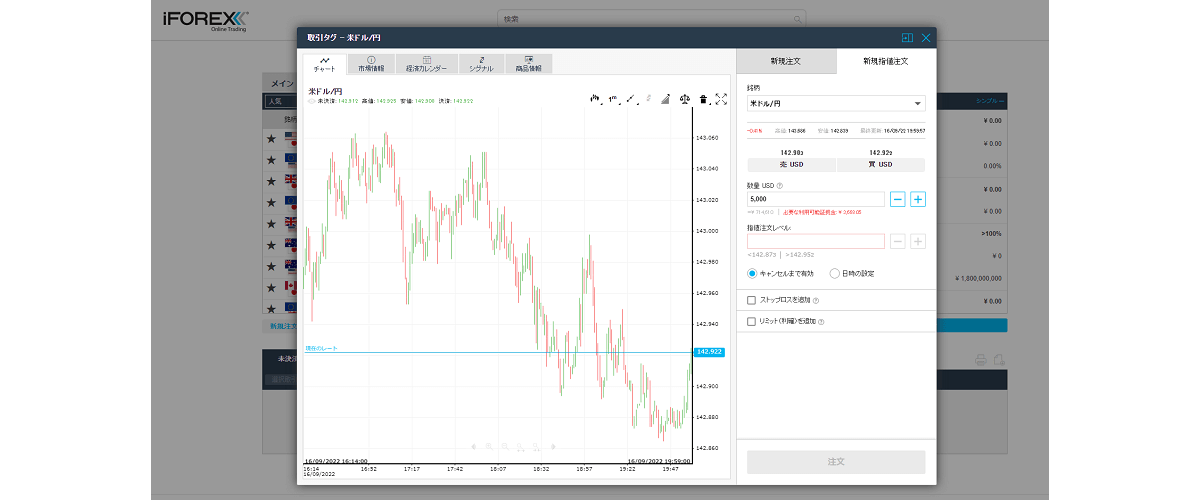
Task: Expand the chart to fullscreen
Action: click(x=721, y=98)
